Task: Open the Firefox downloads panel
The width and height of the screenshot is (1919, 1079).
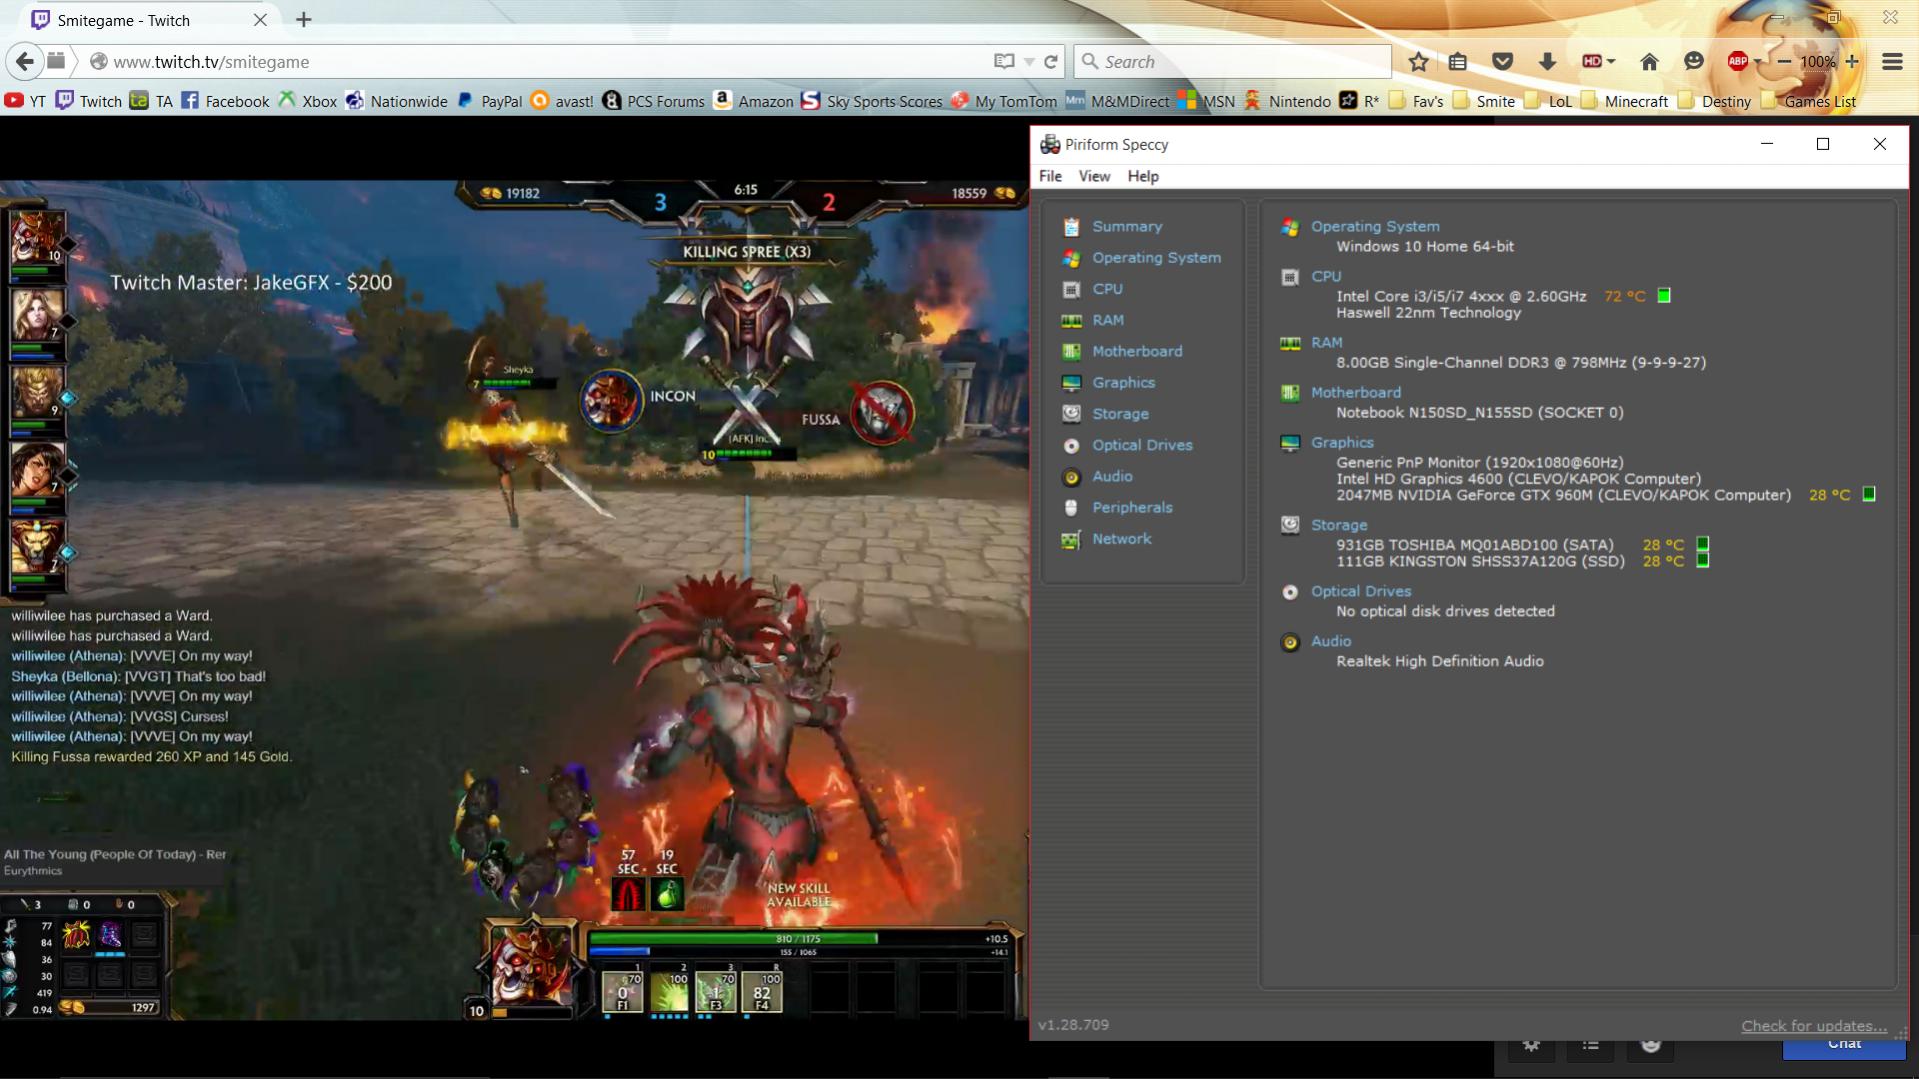Action: 1547,62
